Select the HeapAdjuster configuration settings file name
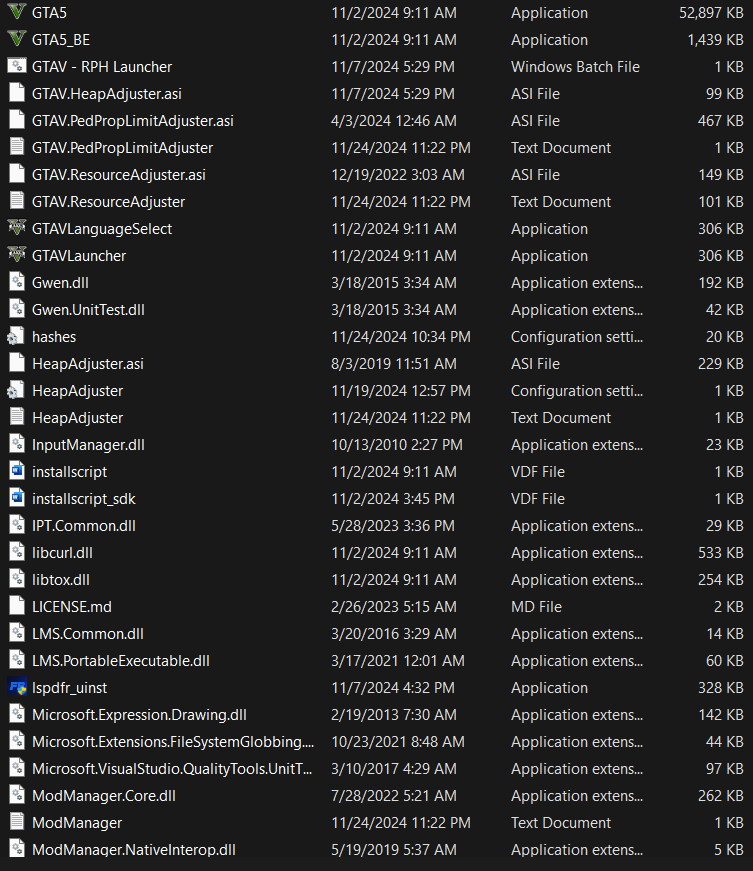The height and width of the screenshot is (871, 753). pos(78,391)
